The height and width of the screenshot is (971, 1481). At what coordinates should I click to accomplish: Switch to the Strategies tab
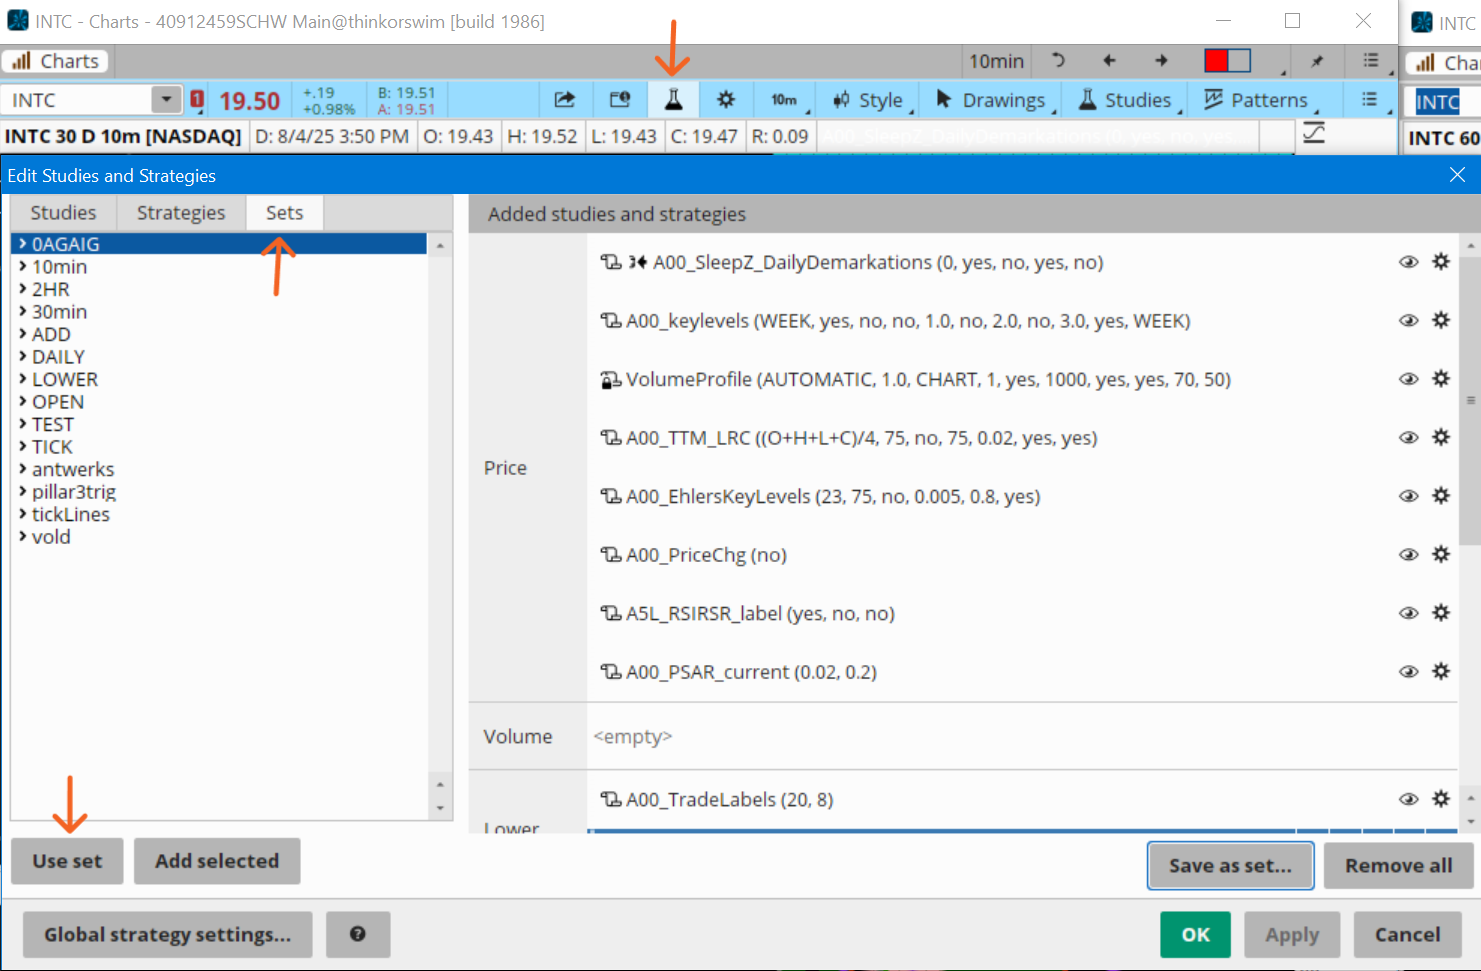coord(181,213)
